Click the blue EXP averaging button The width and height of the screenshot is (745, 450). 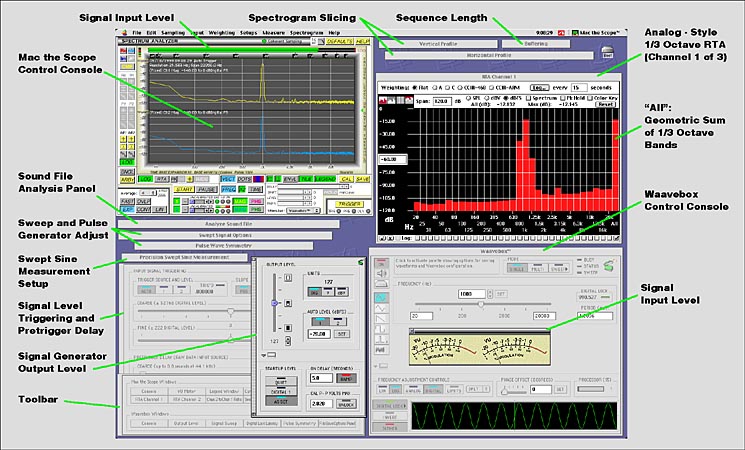tap(127, 210)
